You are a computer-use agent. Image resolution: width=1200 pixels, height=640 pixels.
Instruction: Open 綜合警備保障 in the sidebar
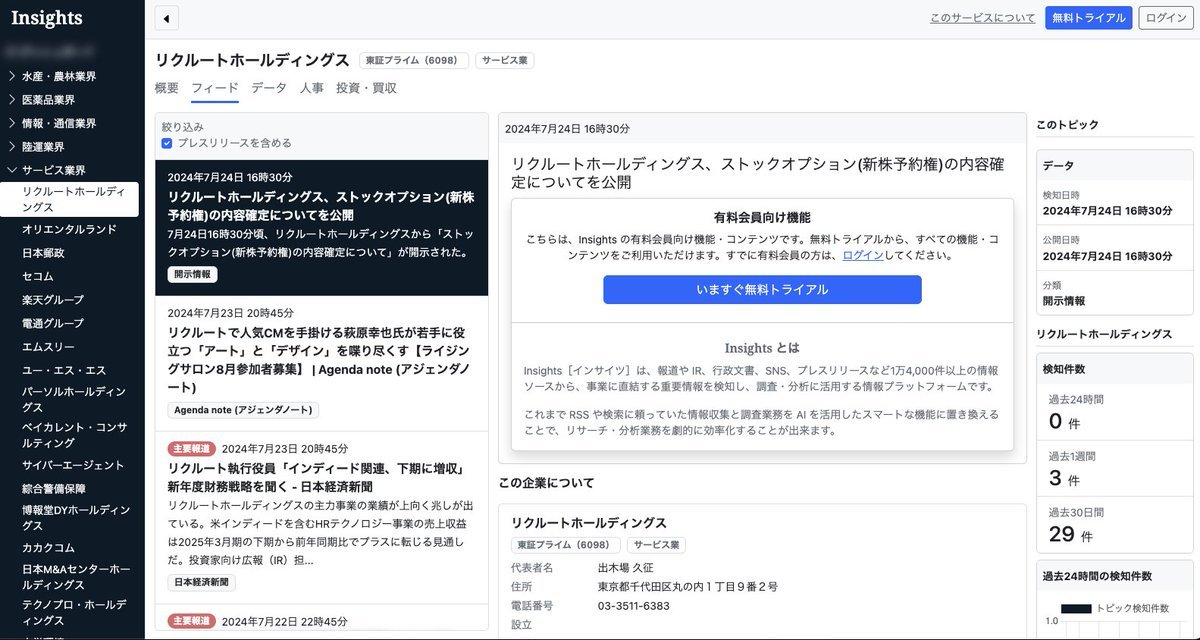pos(54,489)
